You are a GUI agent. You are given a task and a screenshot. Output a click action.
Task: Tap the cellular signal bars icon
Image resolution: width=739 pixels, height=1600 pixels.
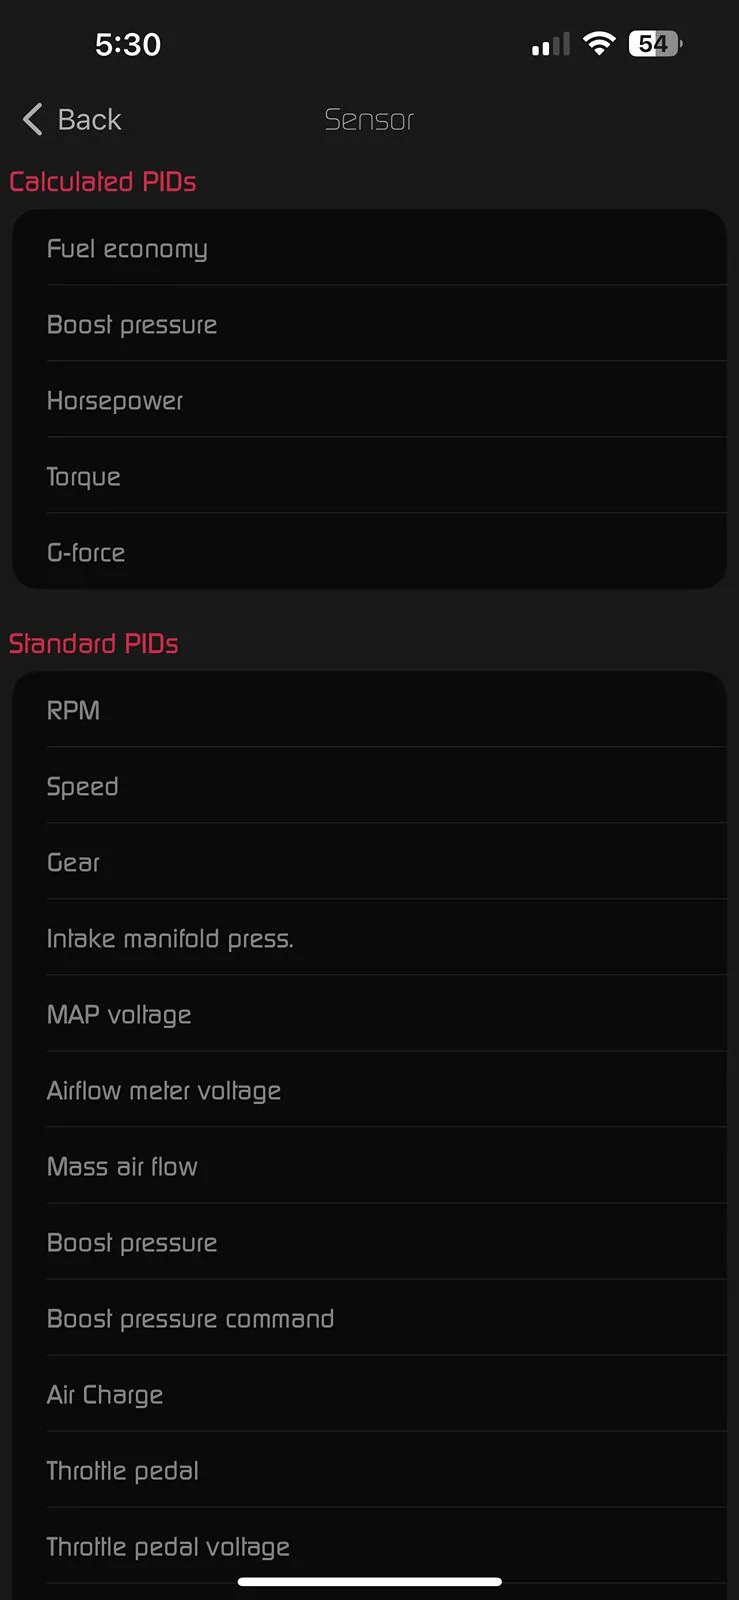550,45
